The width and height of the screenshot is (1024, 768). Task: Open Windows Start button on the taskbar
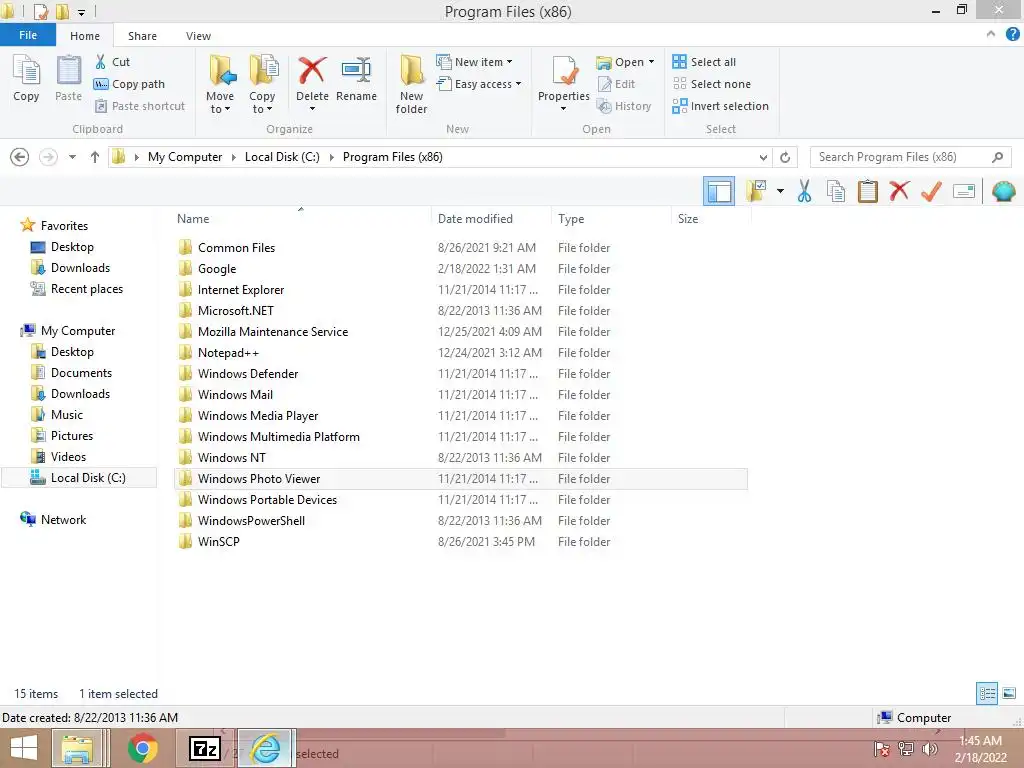pos(24,748)
